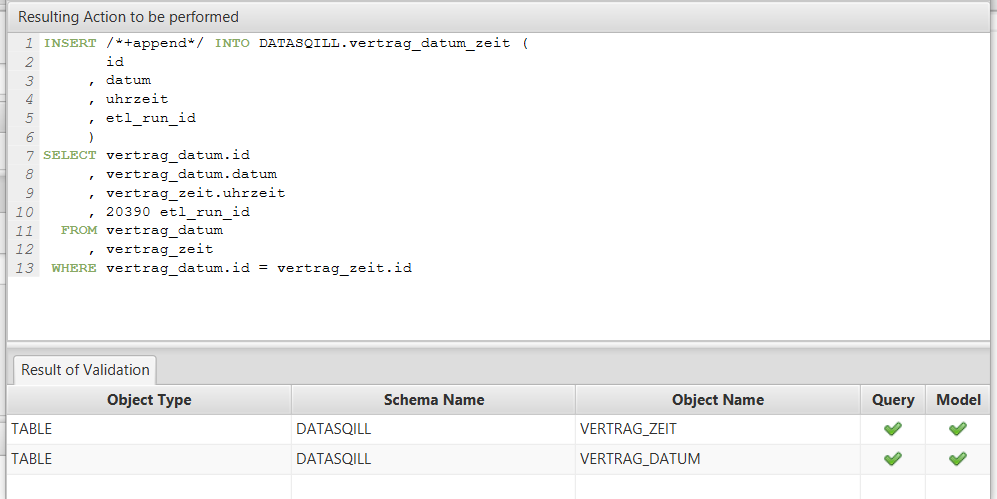Click the Query column header
This screenshot has width=997, height=499.
[893, 400]
